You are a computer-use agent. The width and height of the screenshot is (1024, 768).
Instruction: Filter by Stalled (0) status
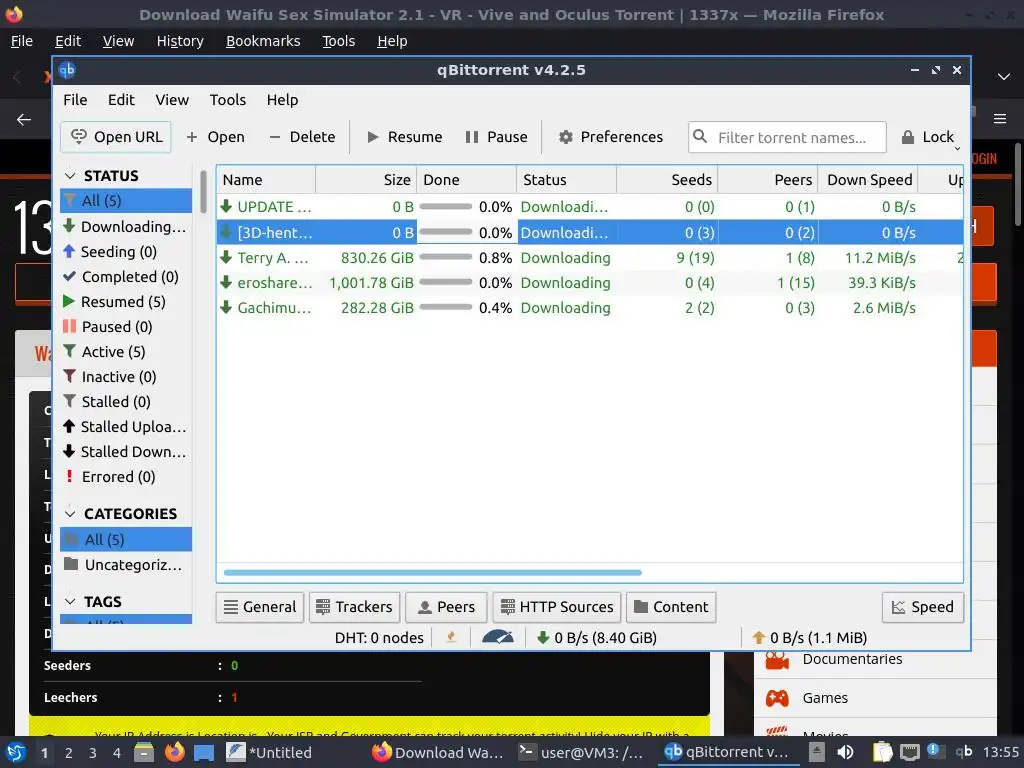click(126, 402)
